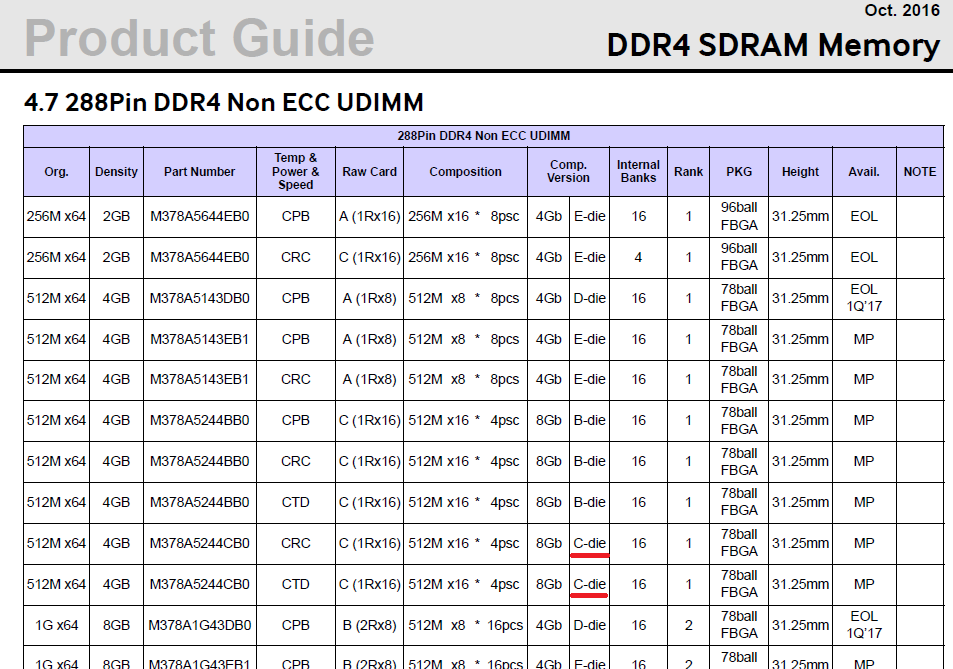Click '8Gb' in the M378A5244BB0 CTD row

549,503
